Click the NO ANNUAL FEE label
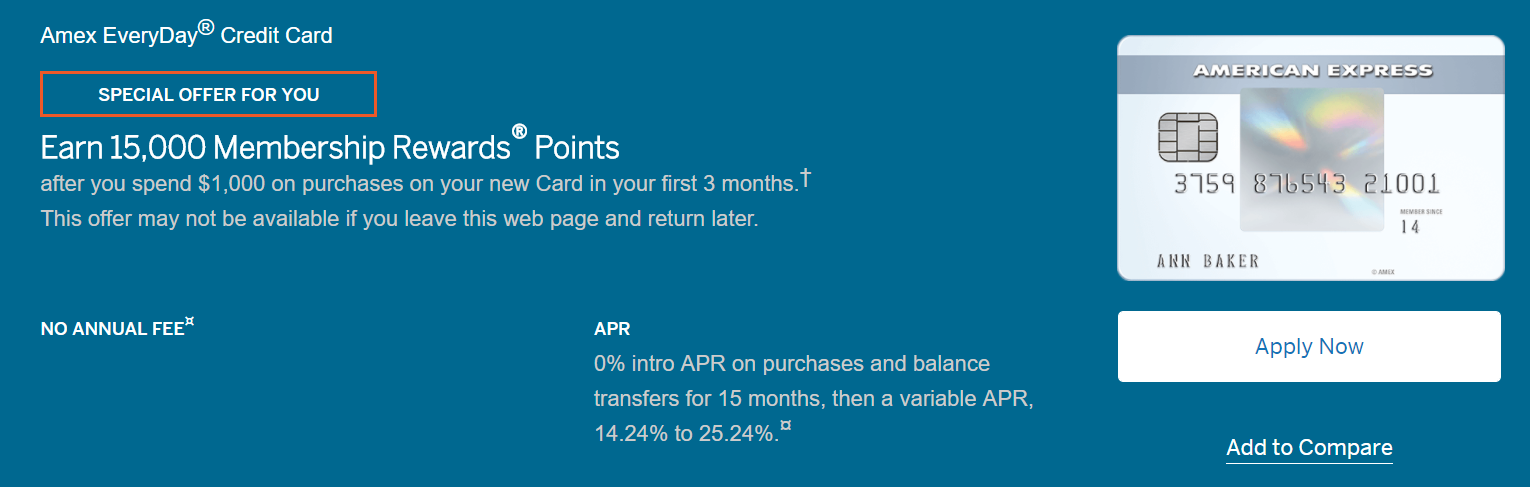Screen dimensions: 1530x487 [113, 328]
